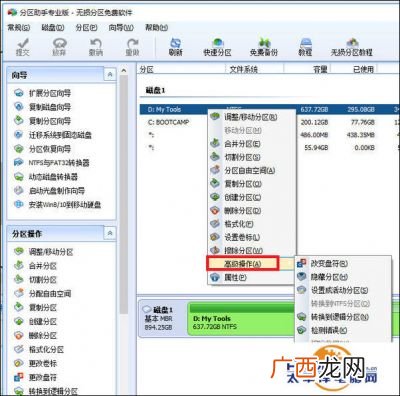The image size is (400, 396).
Task: Launch 扩展分区向导 in the wizard panel
Action: (x=42, y=93)
